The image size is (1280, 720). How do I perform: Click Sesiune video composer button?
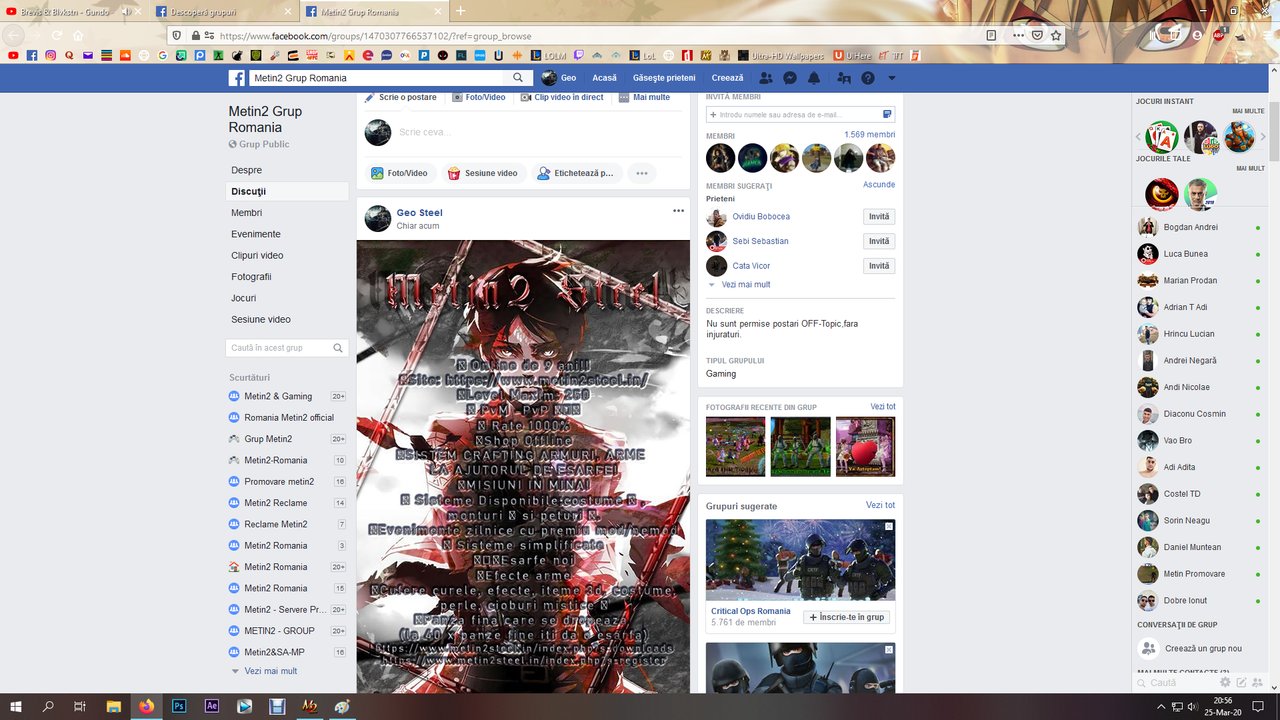(482, 173)
